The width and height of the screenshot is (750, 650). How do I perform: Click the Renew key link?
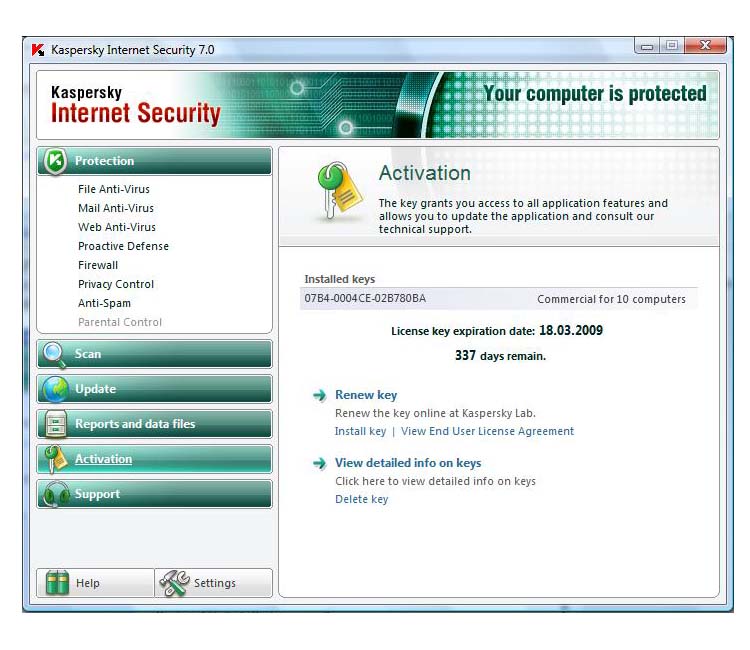pyautogui.click(x=366, y=395)
